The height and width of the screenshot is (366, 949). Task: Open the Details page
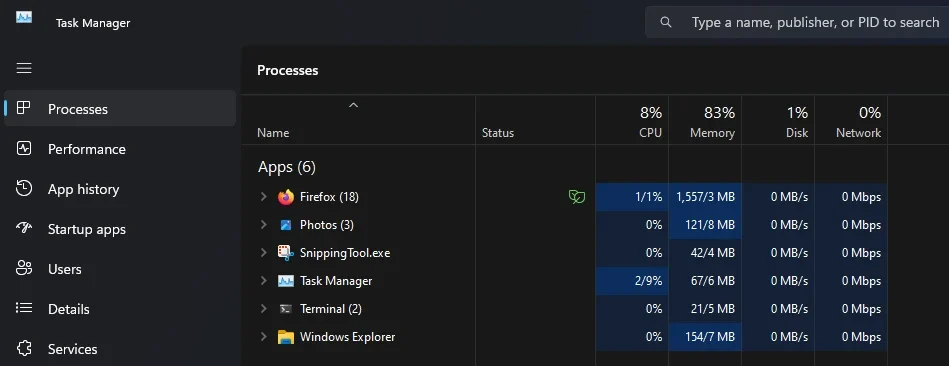pos(120,309)
